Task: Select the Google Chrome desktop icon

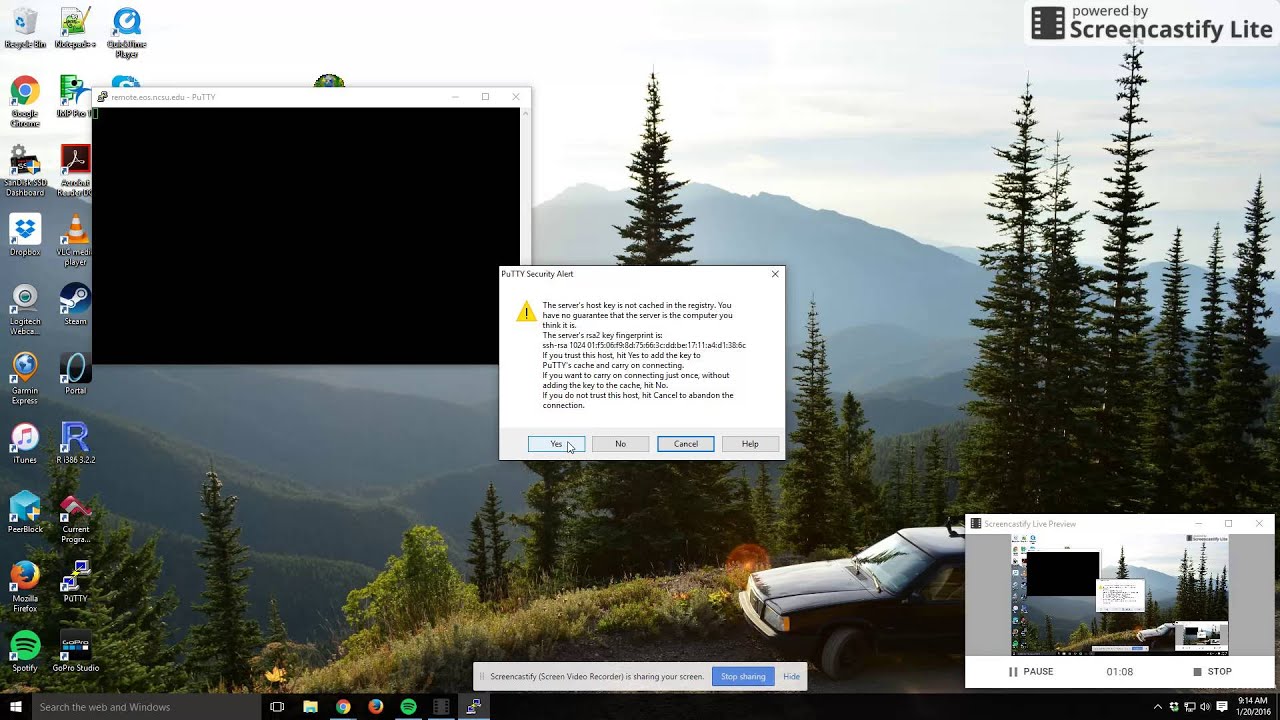Action: click(25, 101)
